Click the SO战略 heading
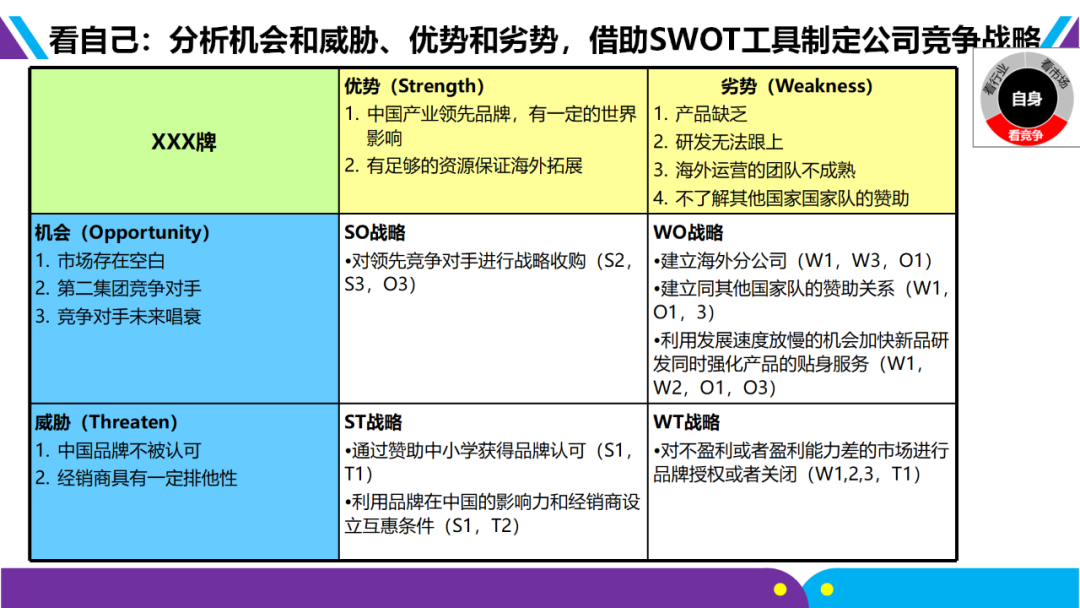Image resolution: width=1080 pixels, height=608 pixels. click(375, 233)
